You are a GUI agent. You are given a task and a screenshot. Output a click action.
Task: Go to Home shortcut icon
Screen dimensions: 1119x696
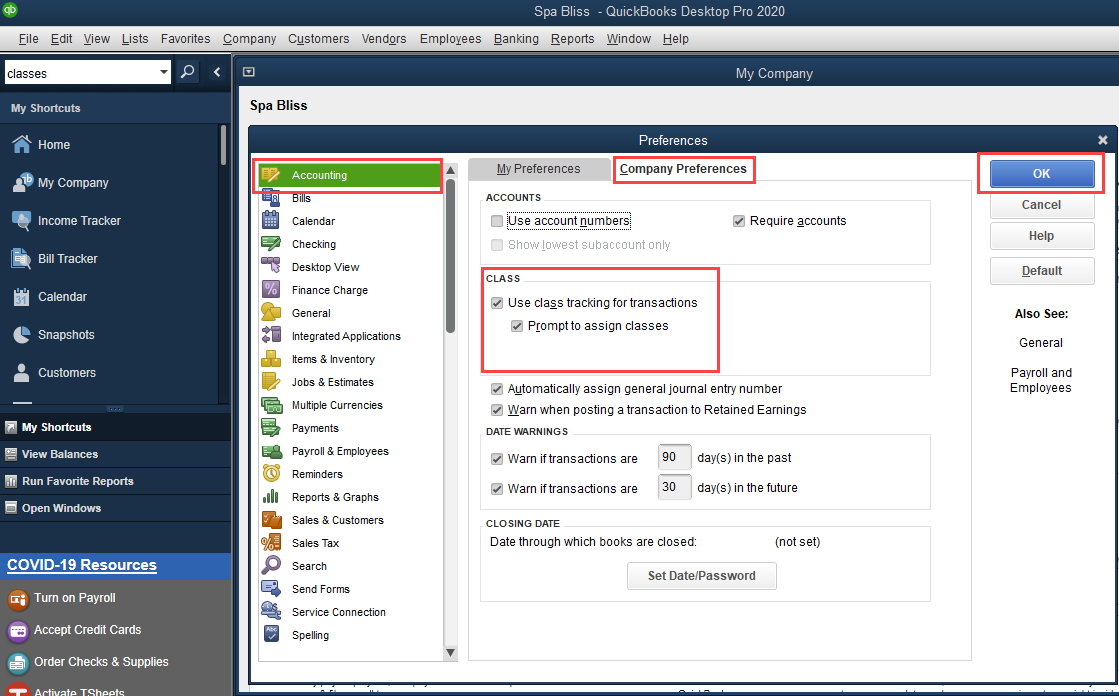[21, 144]
